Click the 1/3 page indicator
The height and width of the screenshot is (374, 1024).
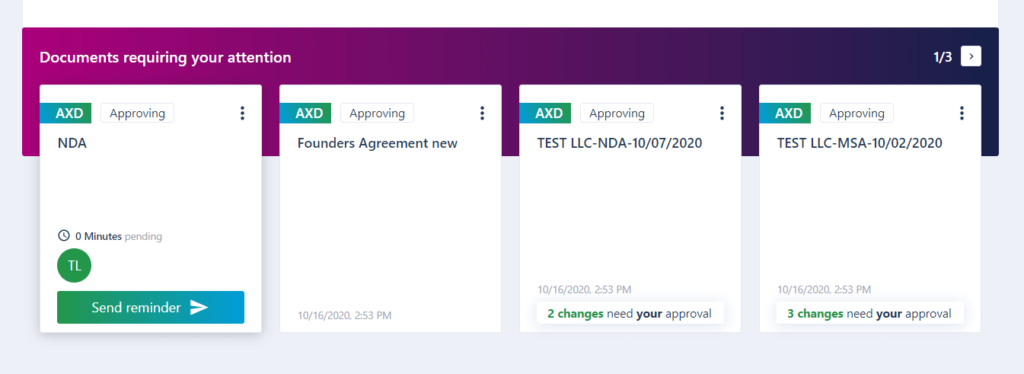(942, 57)
